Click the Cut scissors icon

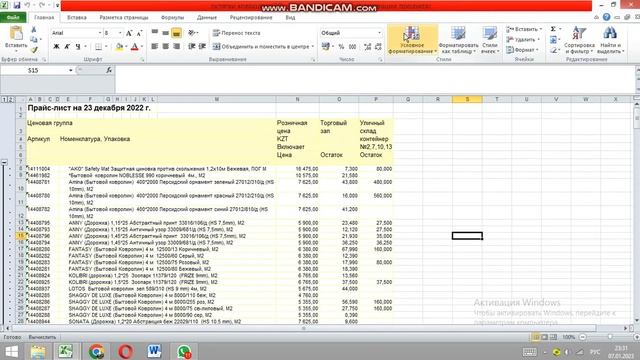pos(34,30)
